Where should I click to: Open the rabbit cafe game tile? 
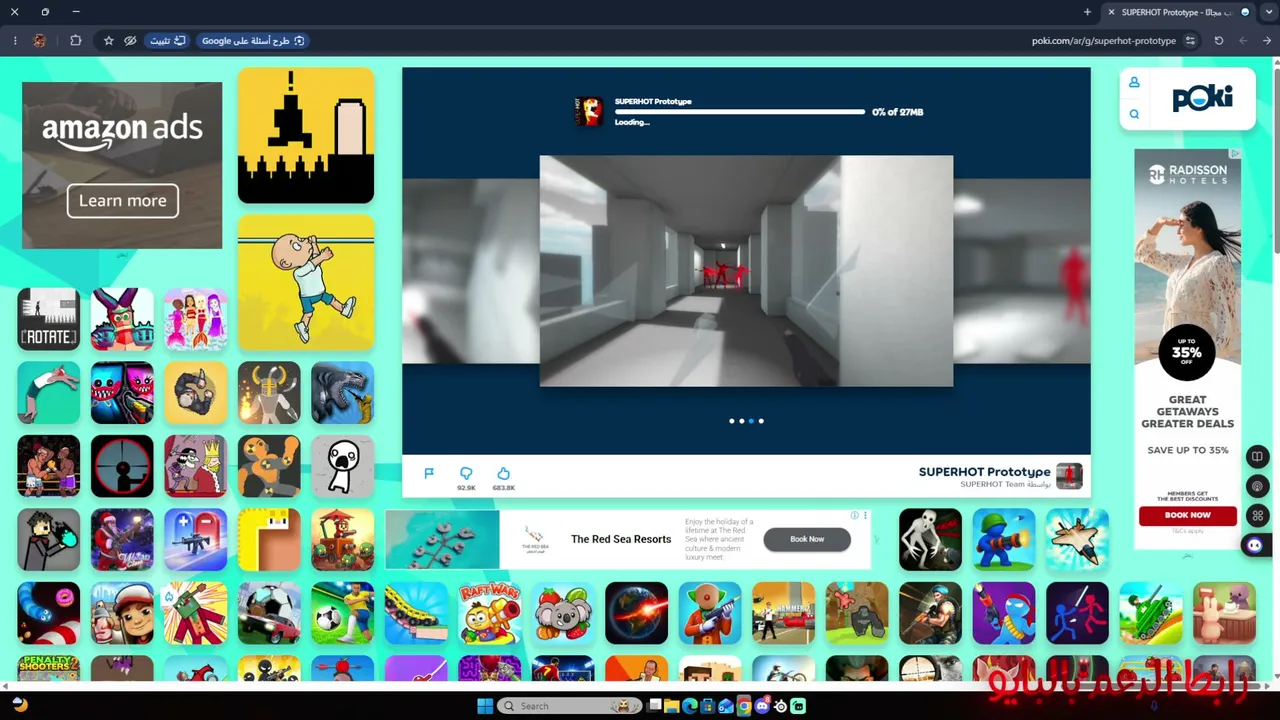point(1224,613)
